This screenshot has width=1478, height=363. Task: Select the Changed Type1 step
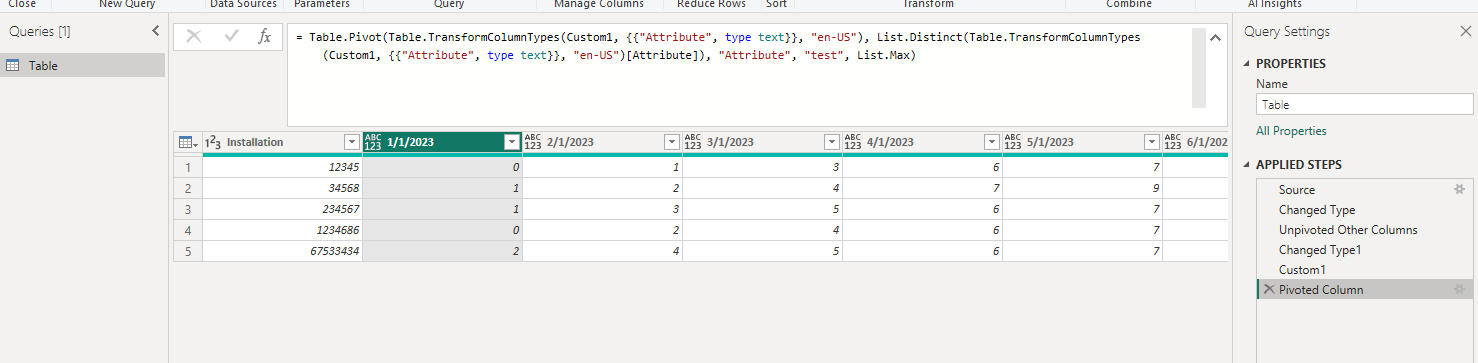click(x=1365, y=250)
